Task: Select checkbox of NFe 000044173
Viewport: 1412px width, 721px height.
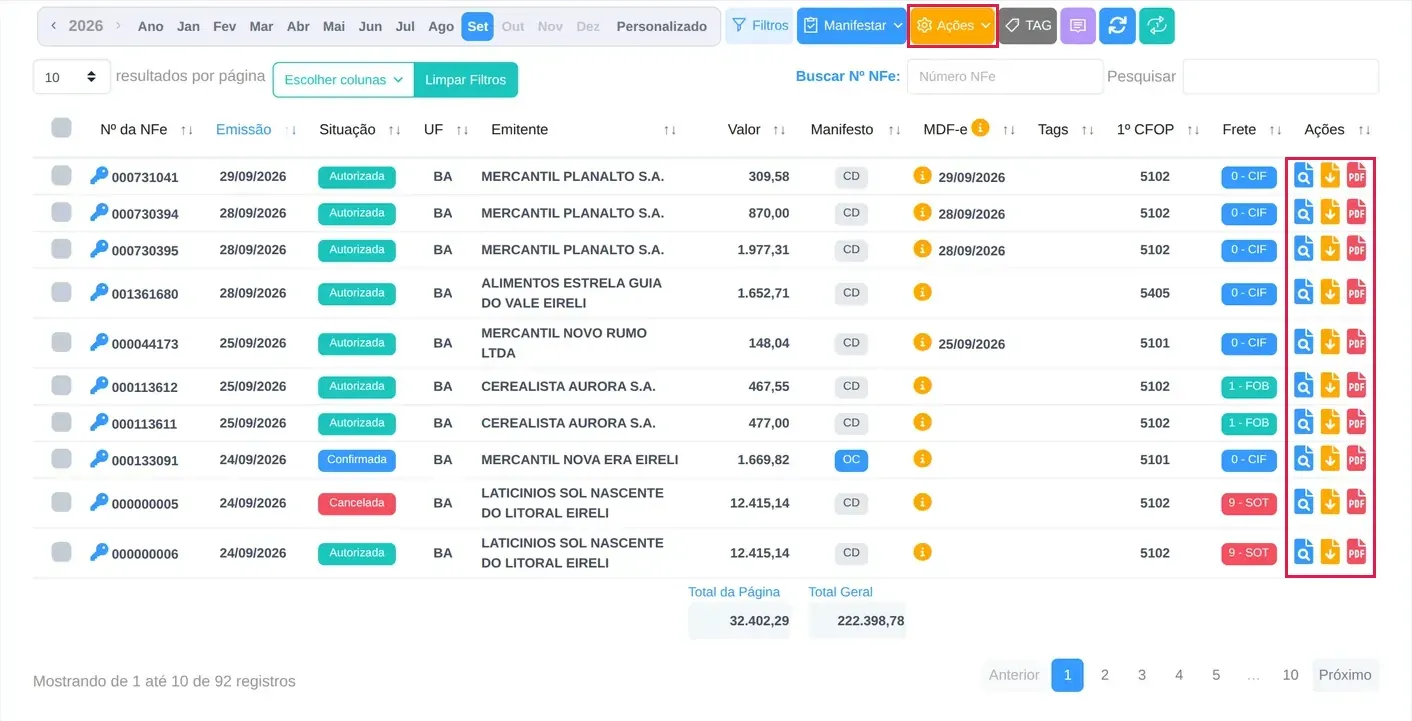Action: tap(62, 342)
